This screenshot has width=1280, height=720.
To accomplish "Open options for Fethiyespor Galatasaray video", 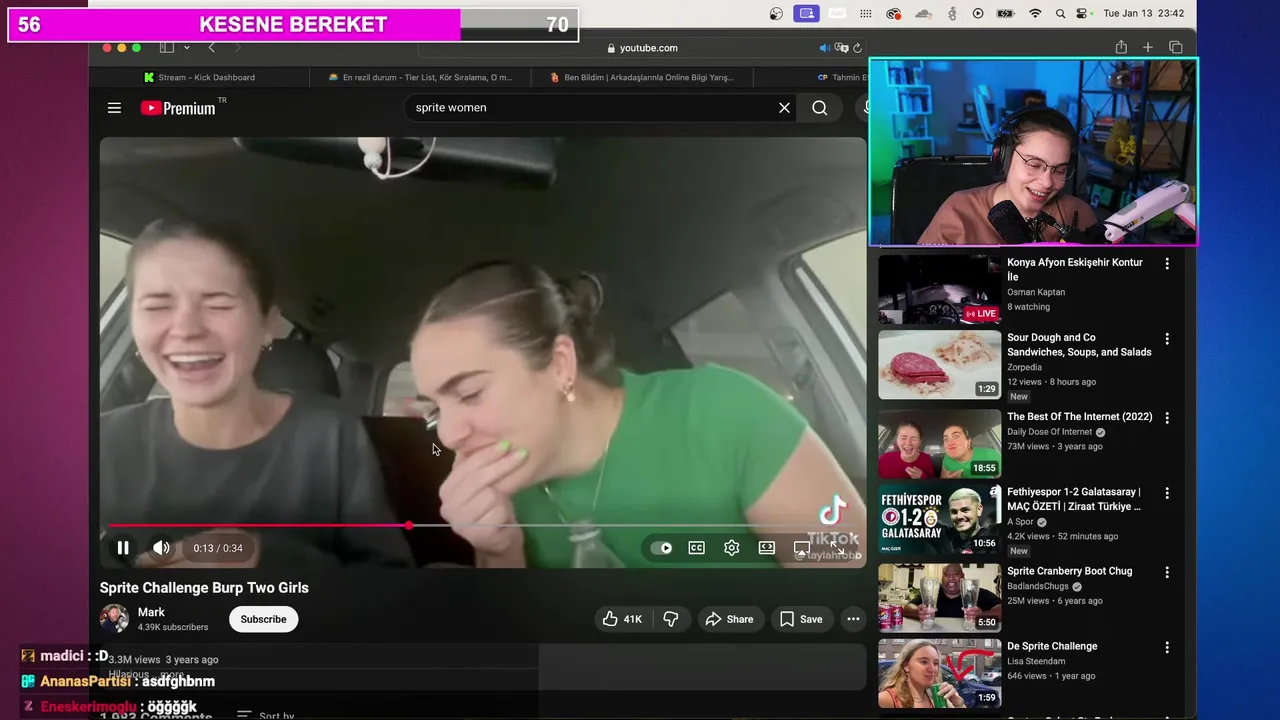I will [1166, 493].
